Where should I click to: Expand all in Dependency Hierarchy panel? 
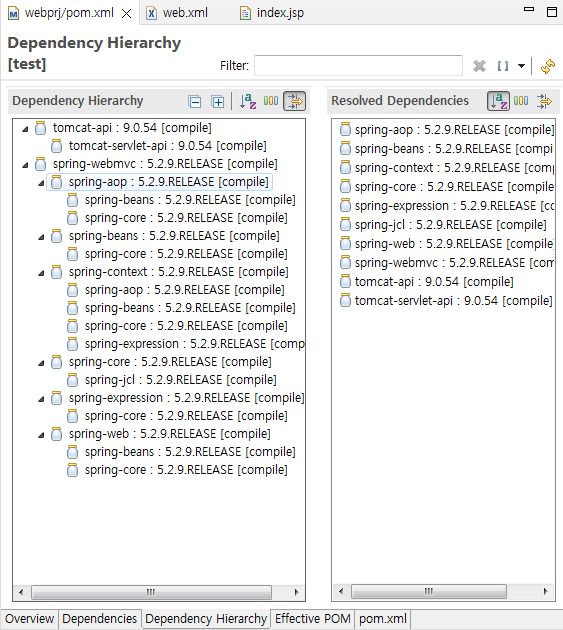218,102
